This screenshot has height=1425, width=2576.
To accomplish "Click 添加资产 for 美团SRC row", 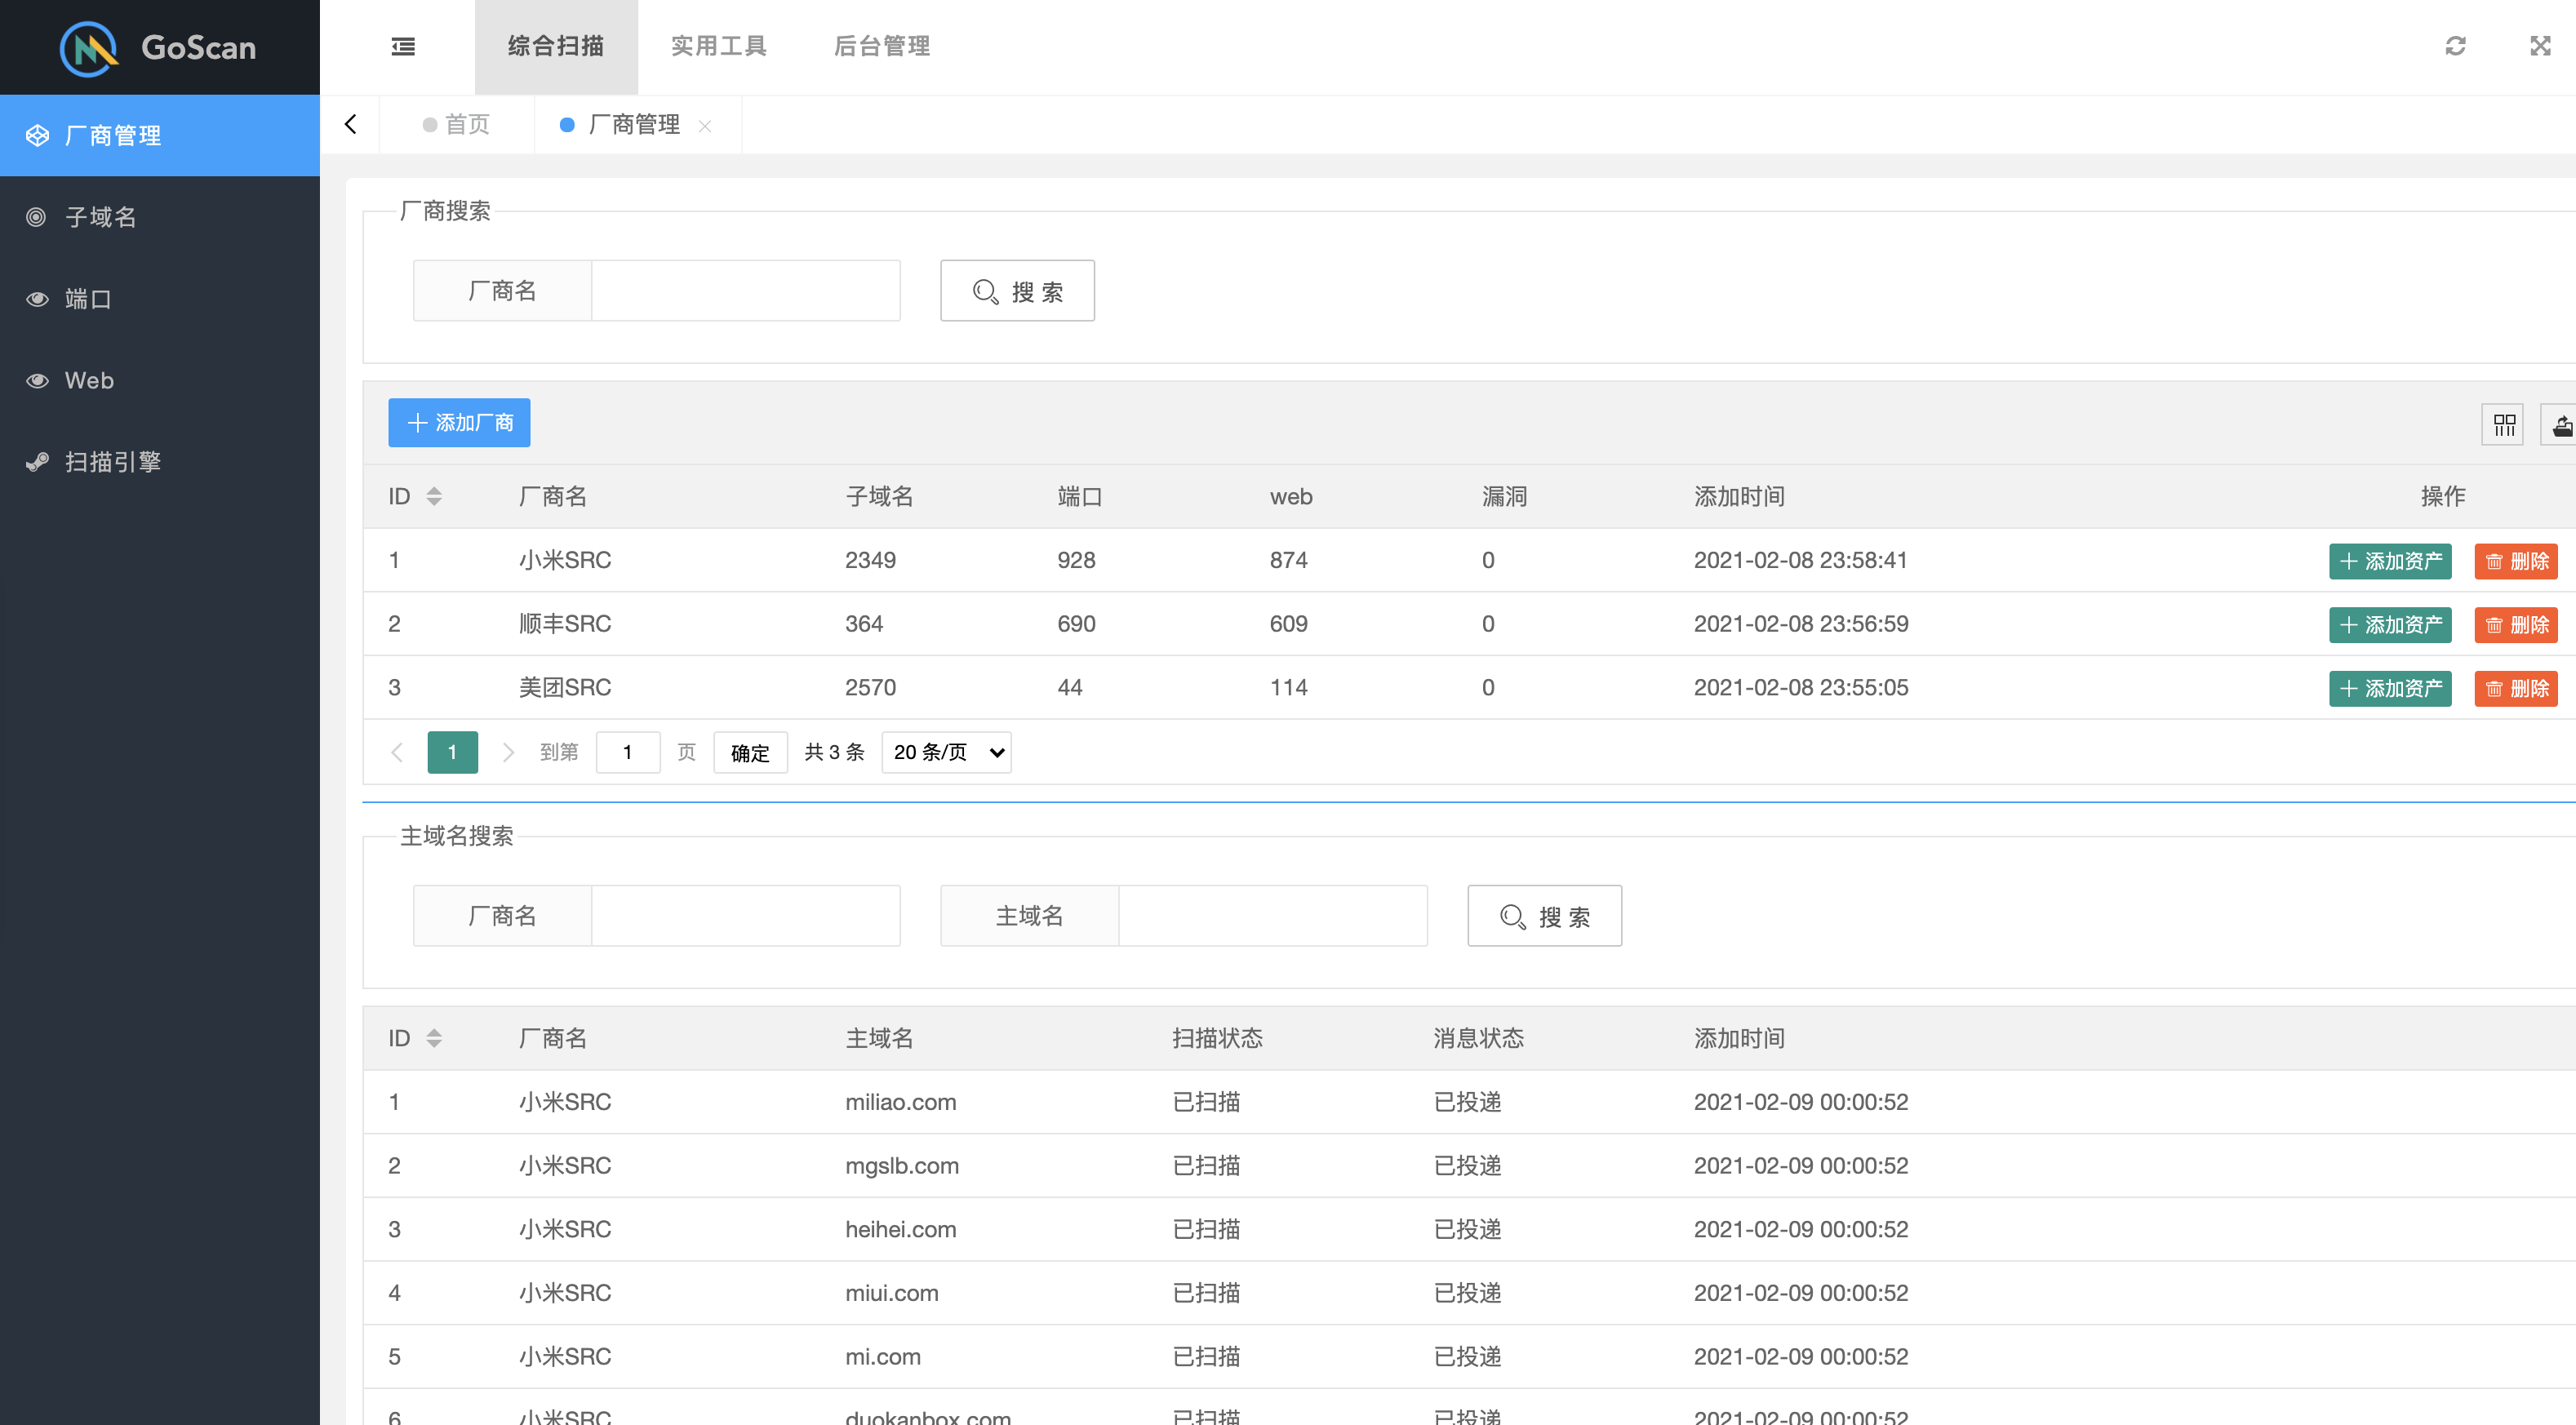I will coord(2390,689).
